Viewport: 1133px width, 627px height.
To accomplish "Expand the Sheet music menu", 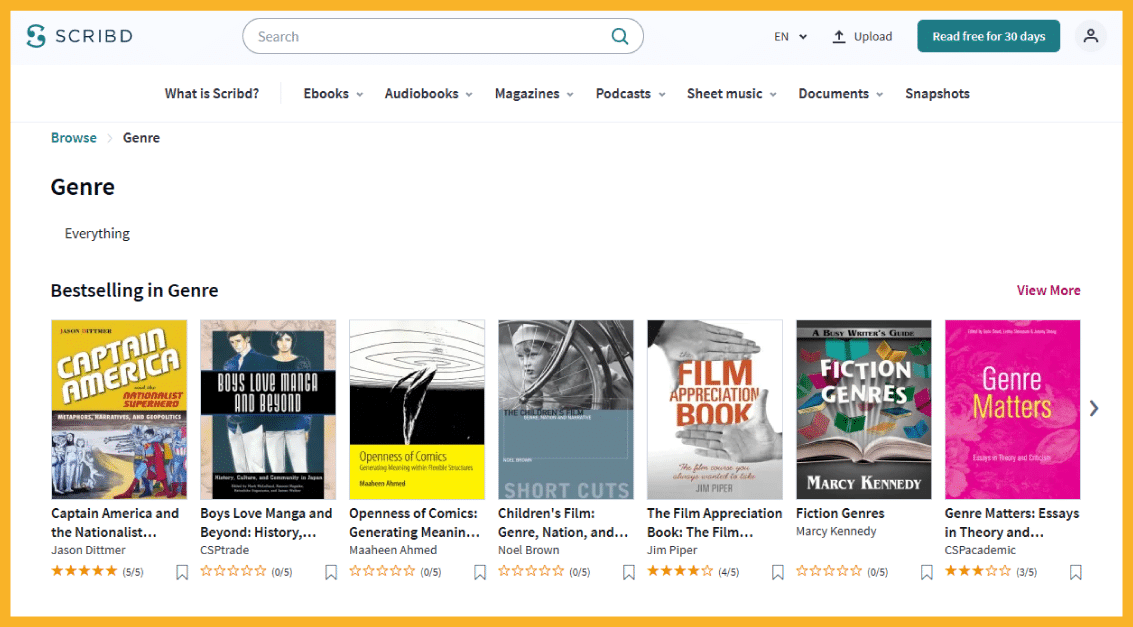I will pyautogui.click(x=731, y=94).
